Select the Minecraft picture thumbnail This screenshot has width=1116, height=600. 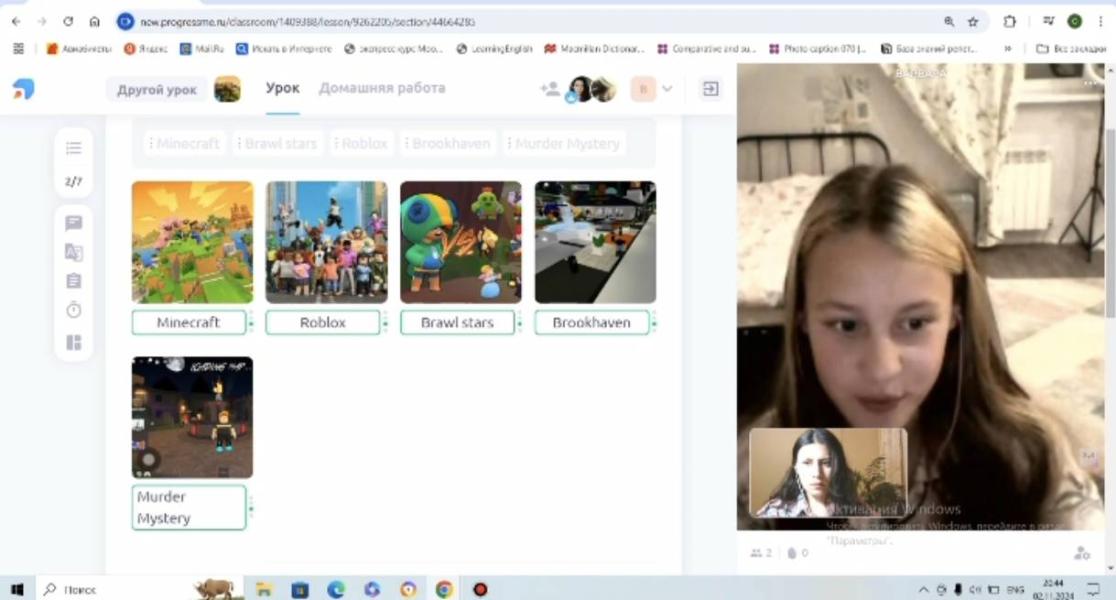click(192, 242)
